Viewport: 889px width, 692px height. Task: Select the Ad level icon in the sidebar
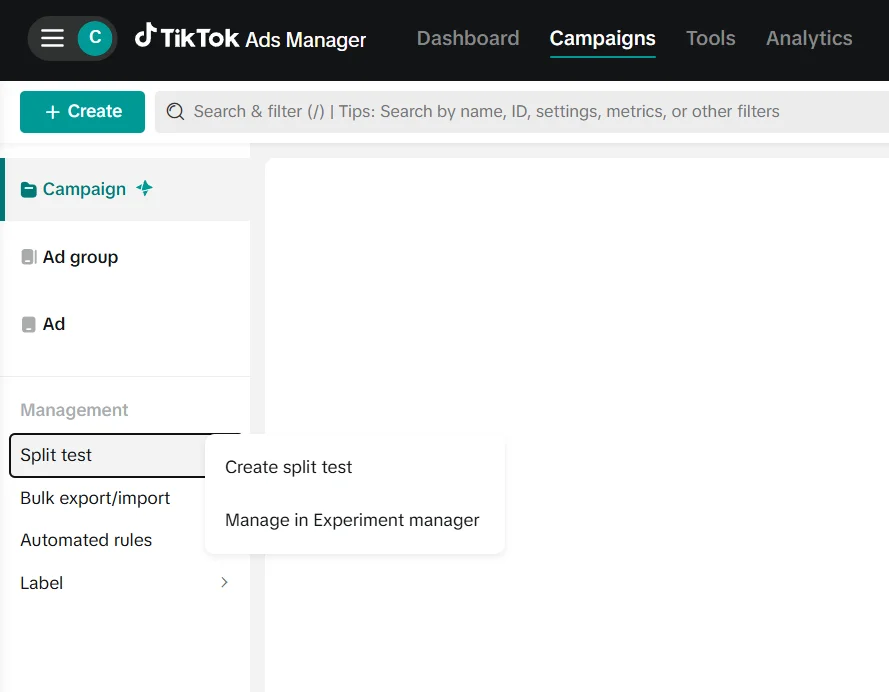[x=29, y=325]
